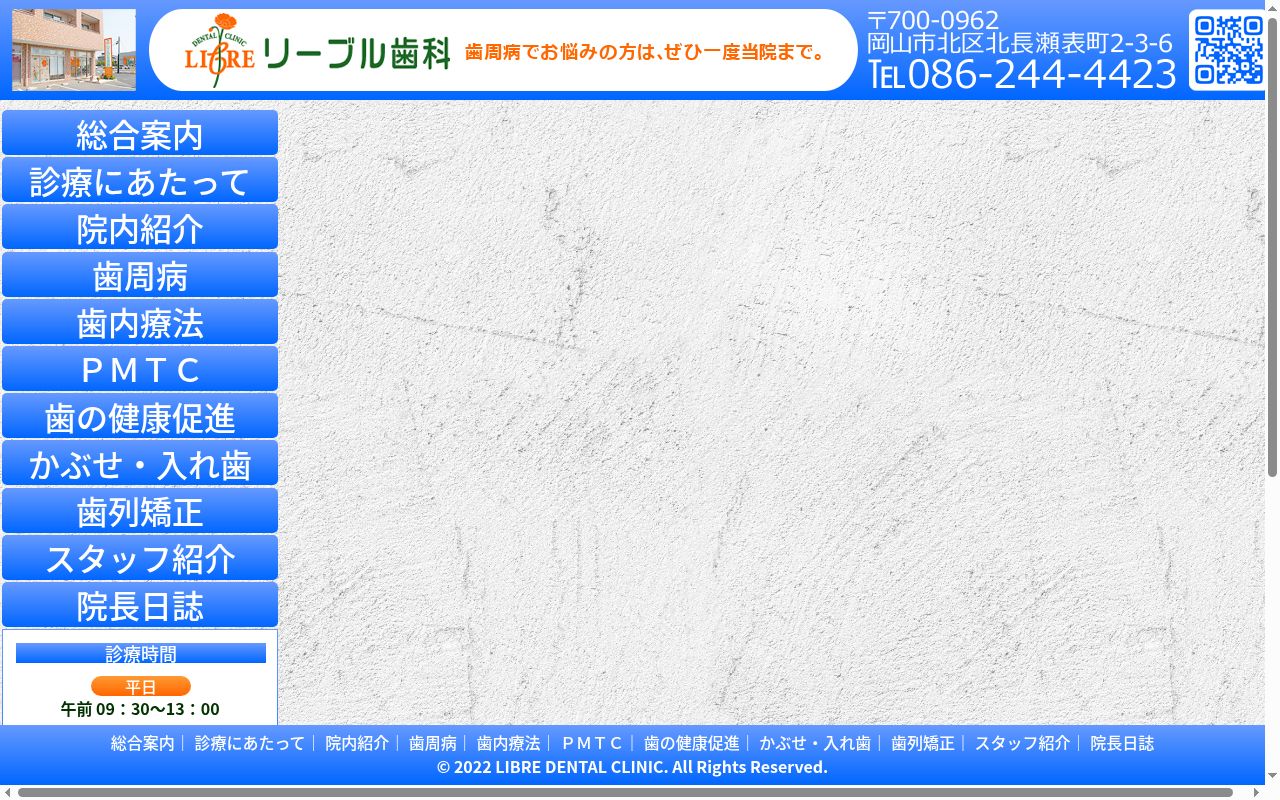Click the horizontal scrollbar thumb
Screen dimensions: 1280x800
pos(625,793)
